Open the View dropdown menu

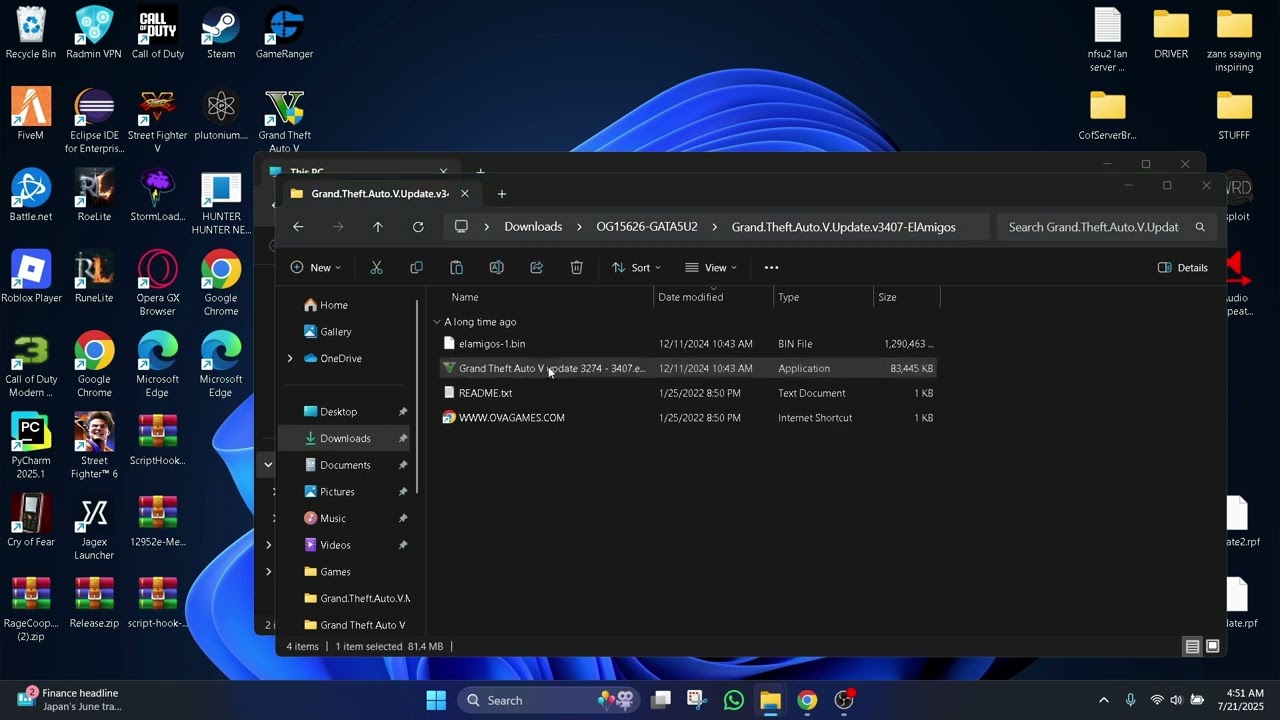point(711,268)
